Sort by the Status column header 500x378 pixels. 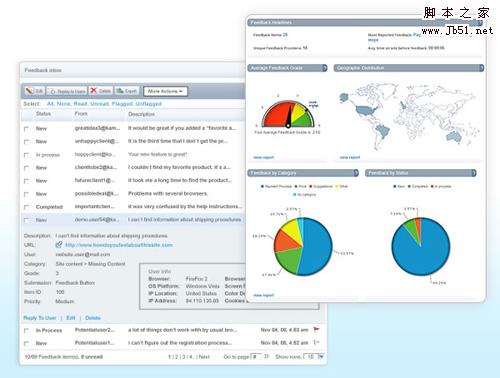coord(43,114)
